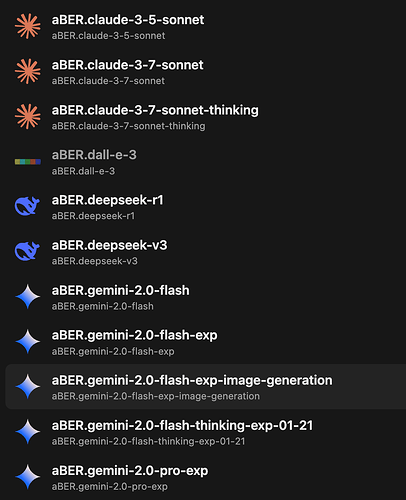Select the aBER.deepseek-v3 entry
Screen dimensions: 406x500
point(206,252)
